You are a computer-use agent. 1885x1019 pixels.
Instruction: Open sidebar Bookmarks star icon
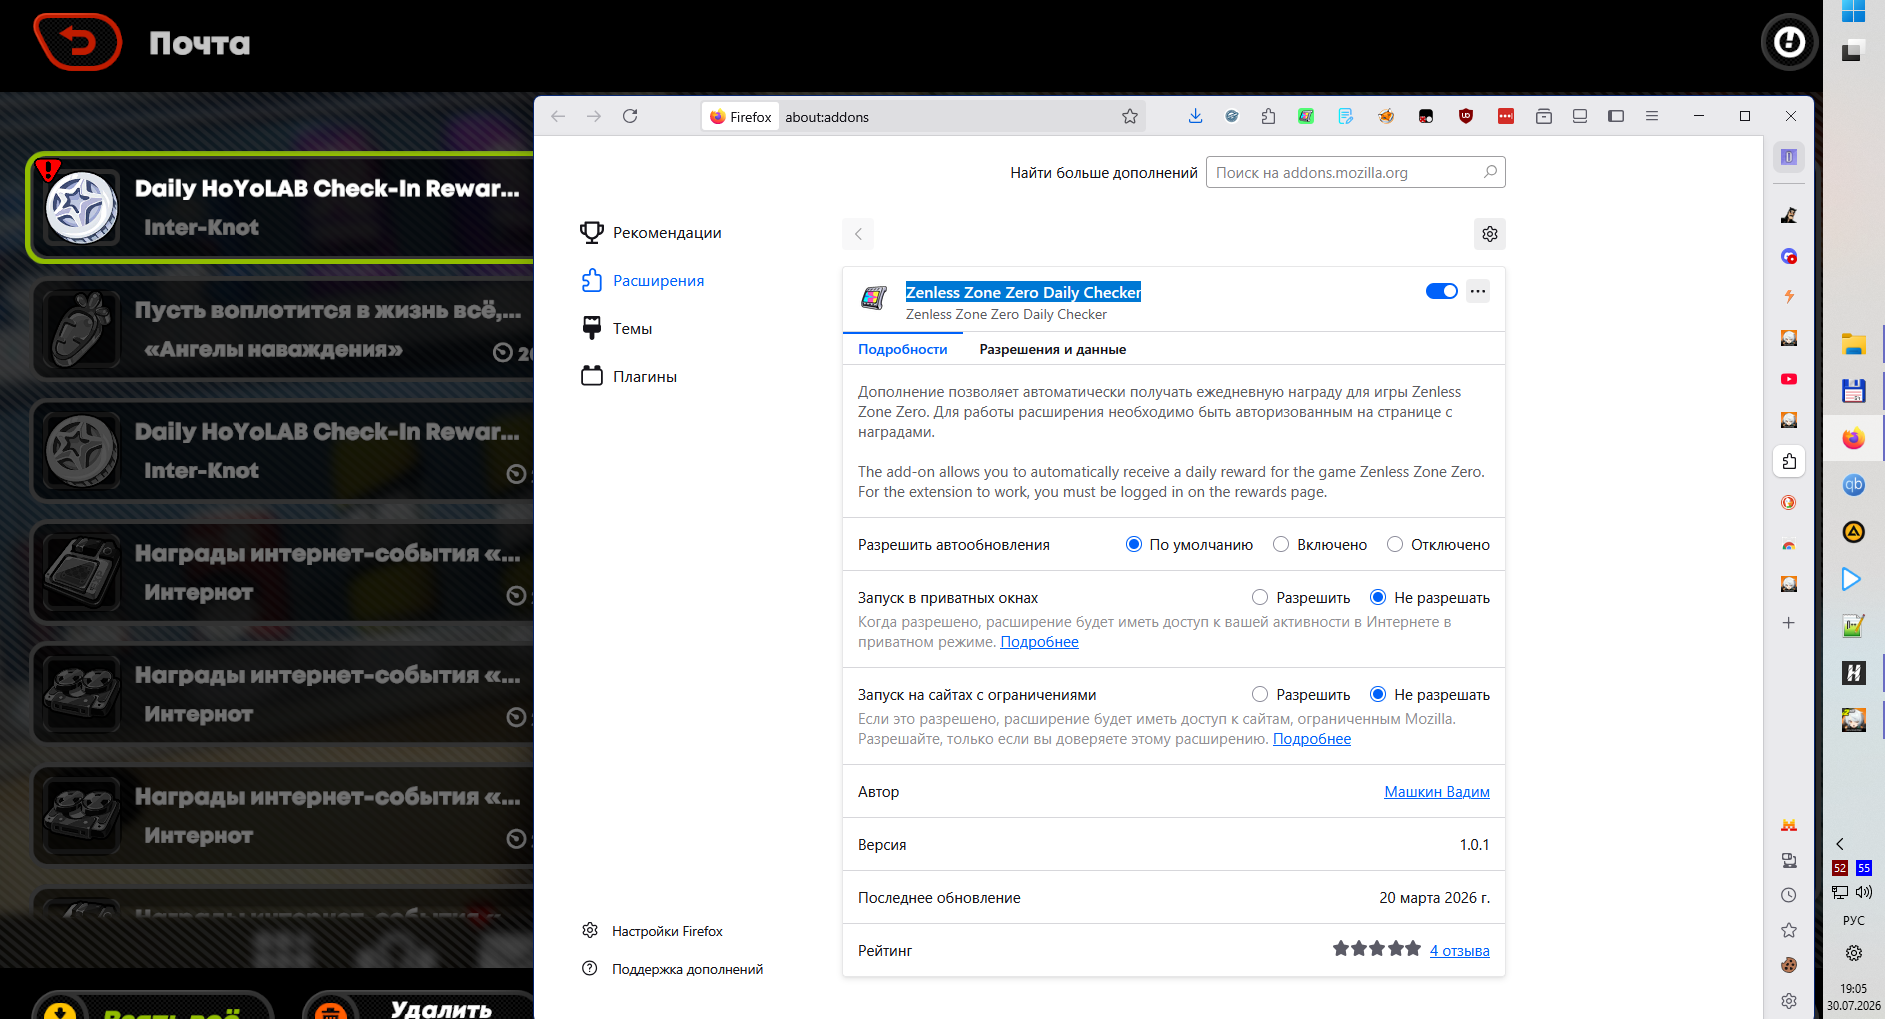point(1789,930)
